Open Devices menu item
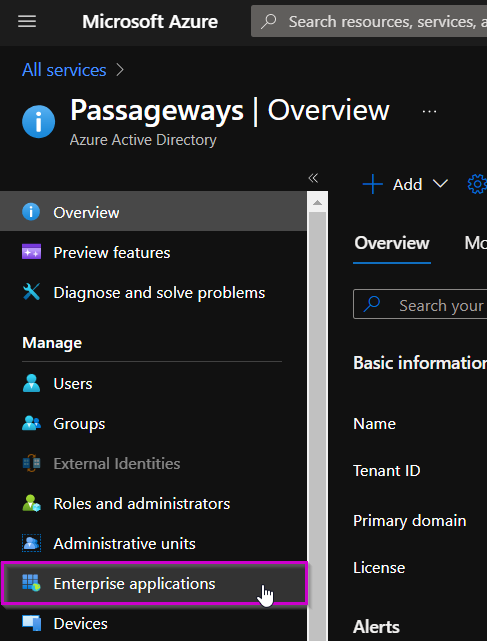 coord(153,623)
